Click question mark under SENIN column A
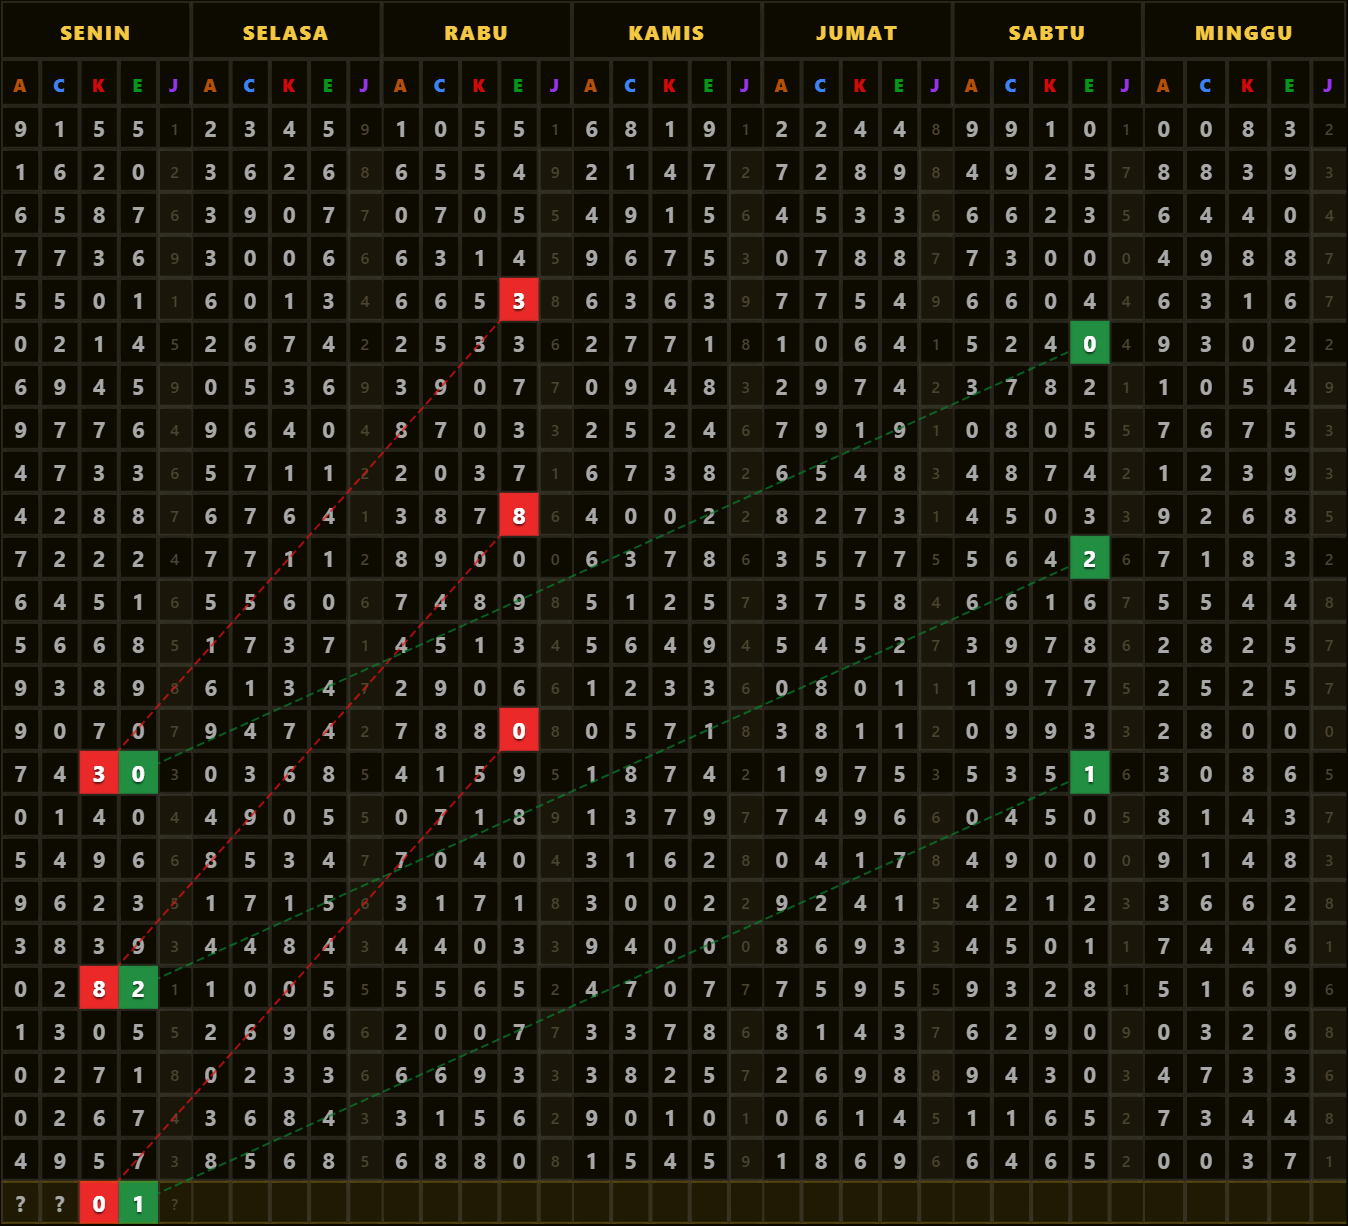This screenshot has width=1348, height=1226. tap(20, 1204)
